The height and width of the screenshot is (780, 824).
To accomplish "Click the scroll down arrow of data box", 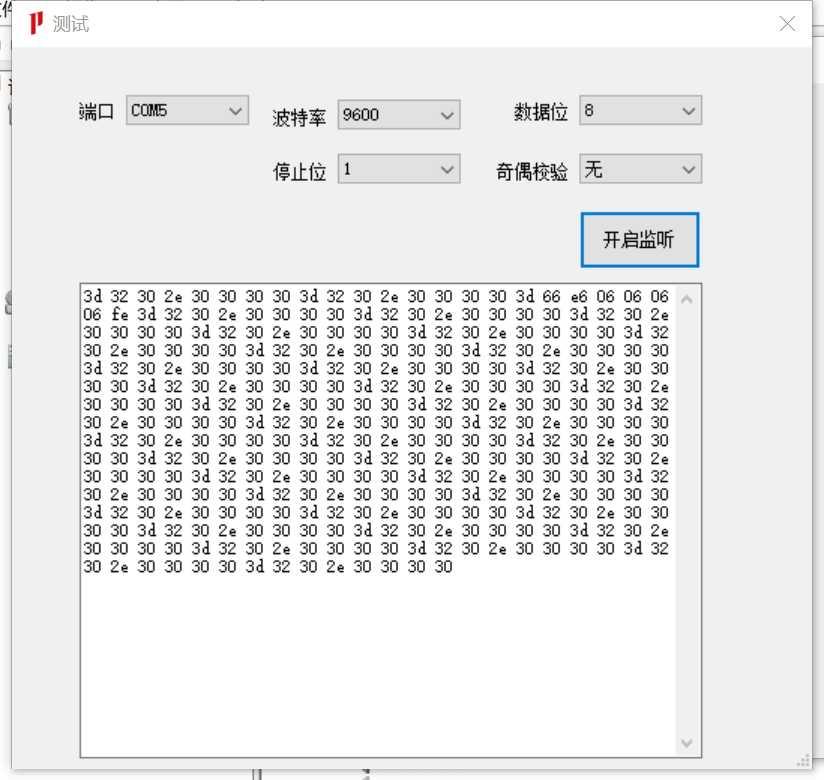I will (x=686, y=743).
